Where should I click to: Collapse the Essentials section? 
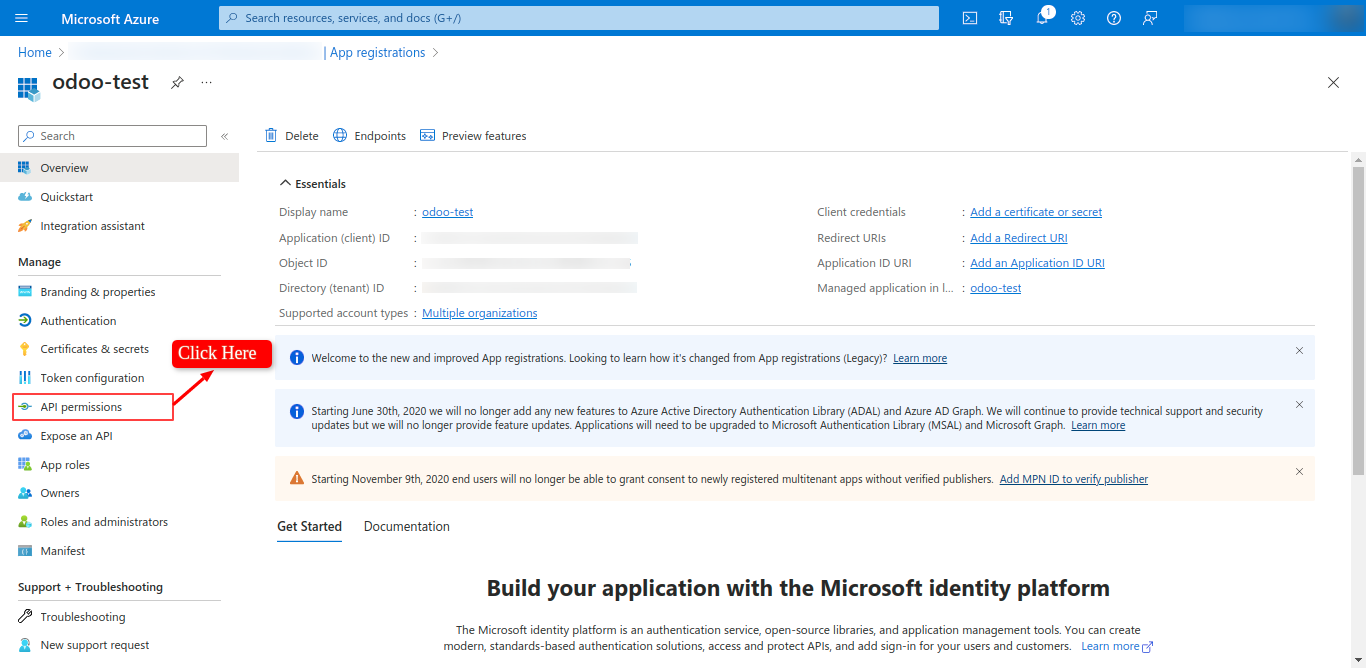312,184
